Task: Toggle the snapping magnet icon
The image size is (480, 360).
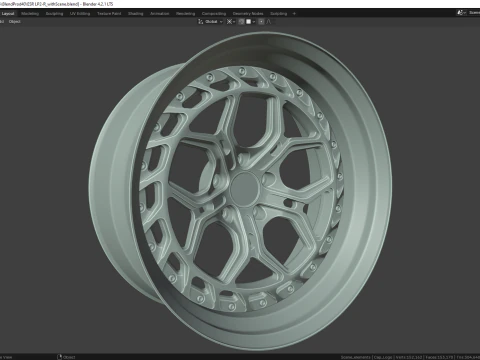Action: click(242, 22)
